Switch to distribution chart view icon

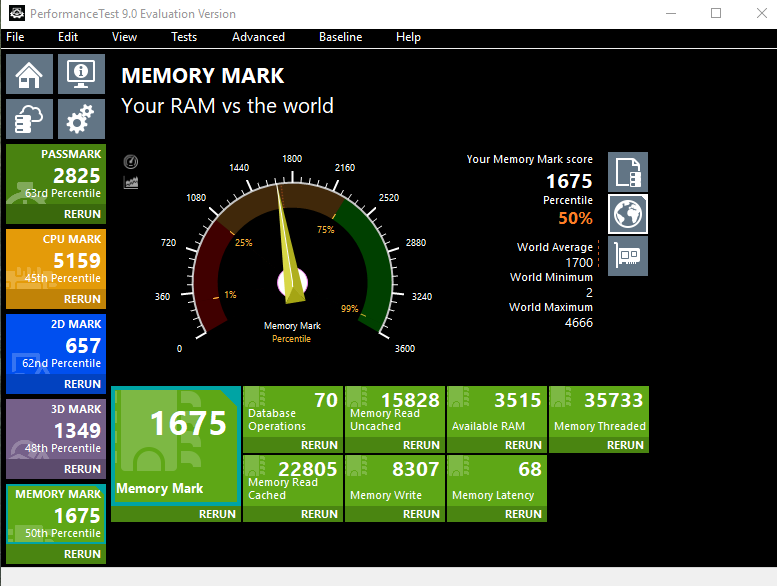[x=131, y=182]
